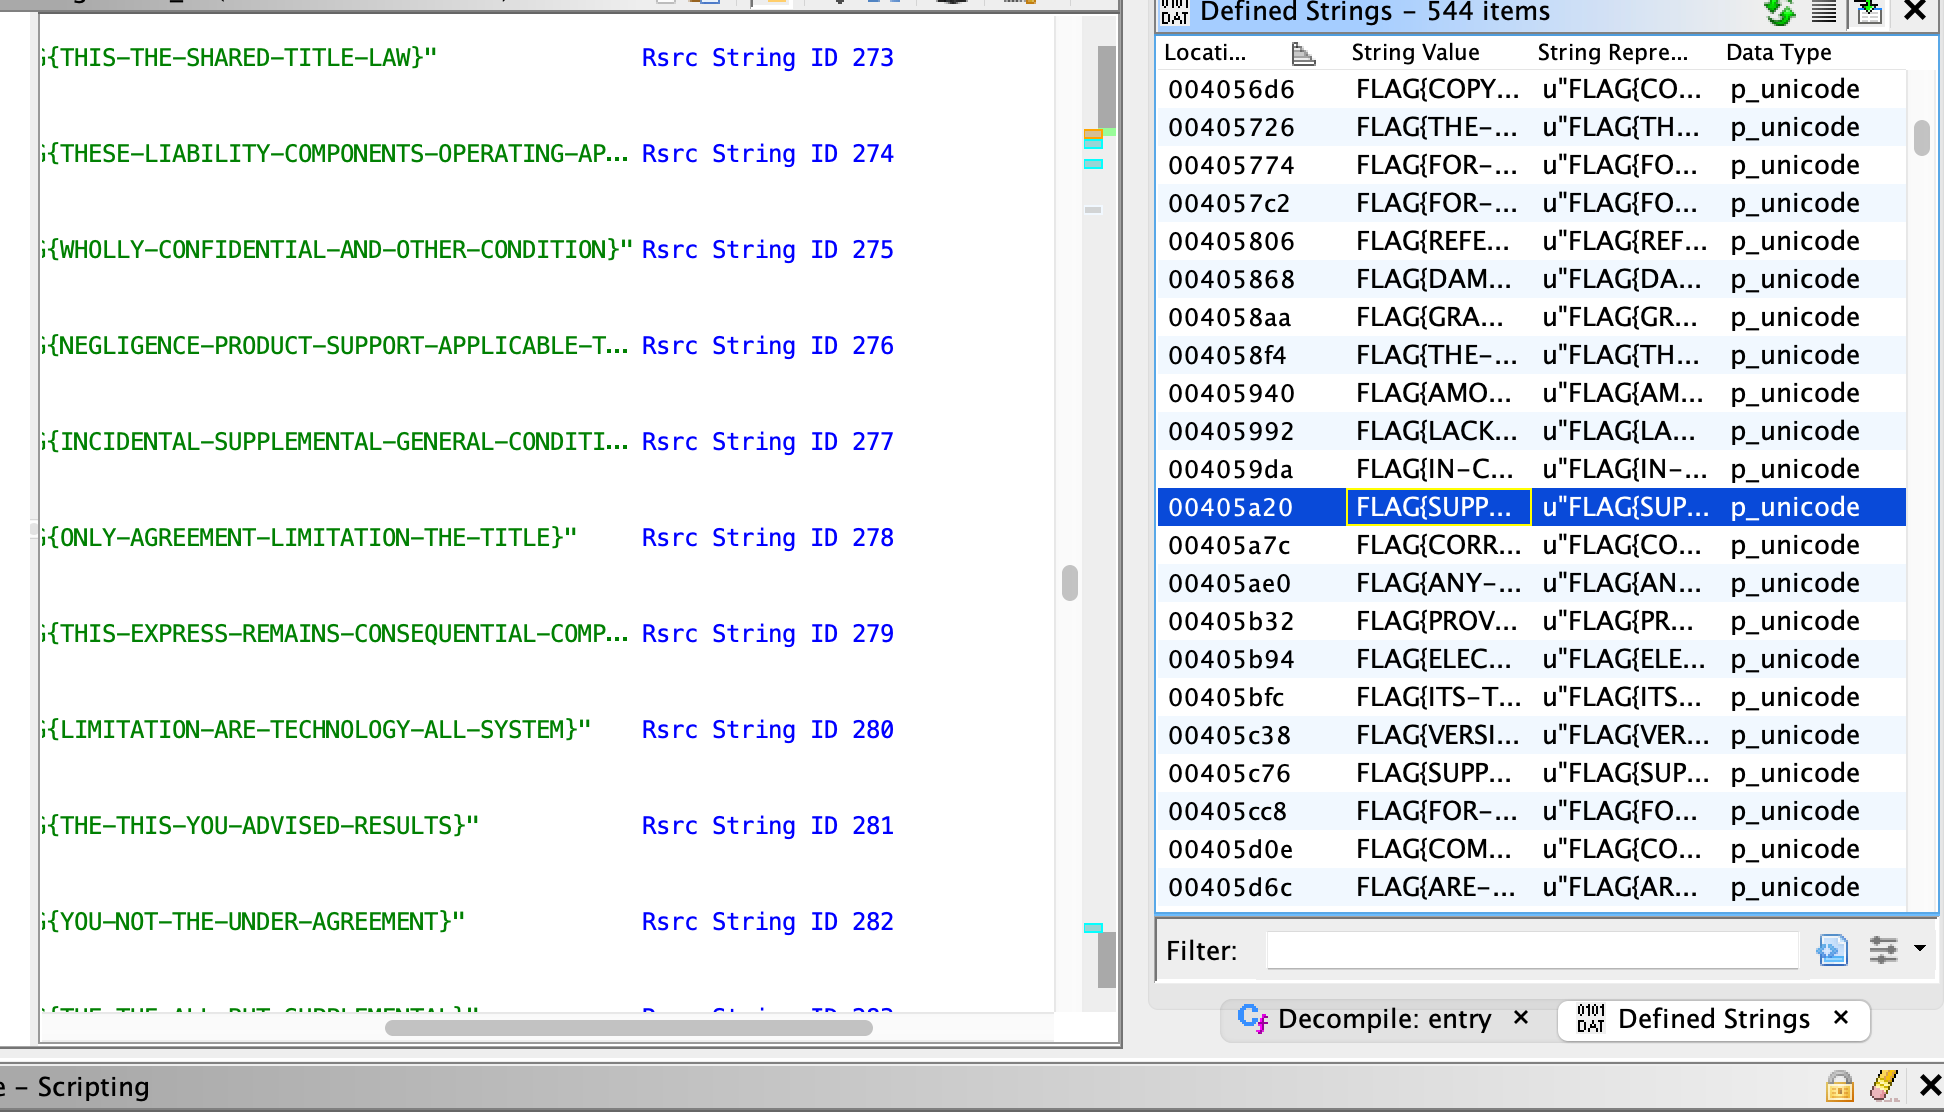
Task: Switch to the Defined Strings tab
Action: 1713,1019
